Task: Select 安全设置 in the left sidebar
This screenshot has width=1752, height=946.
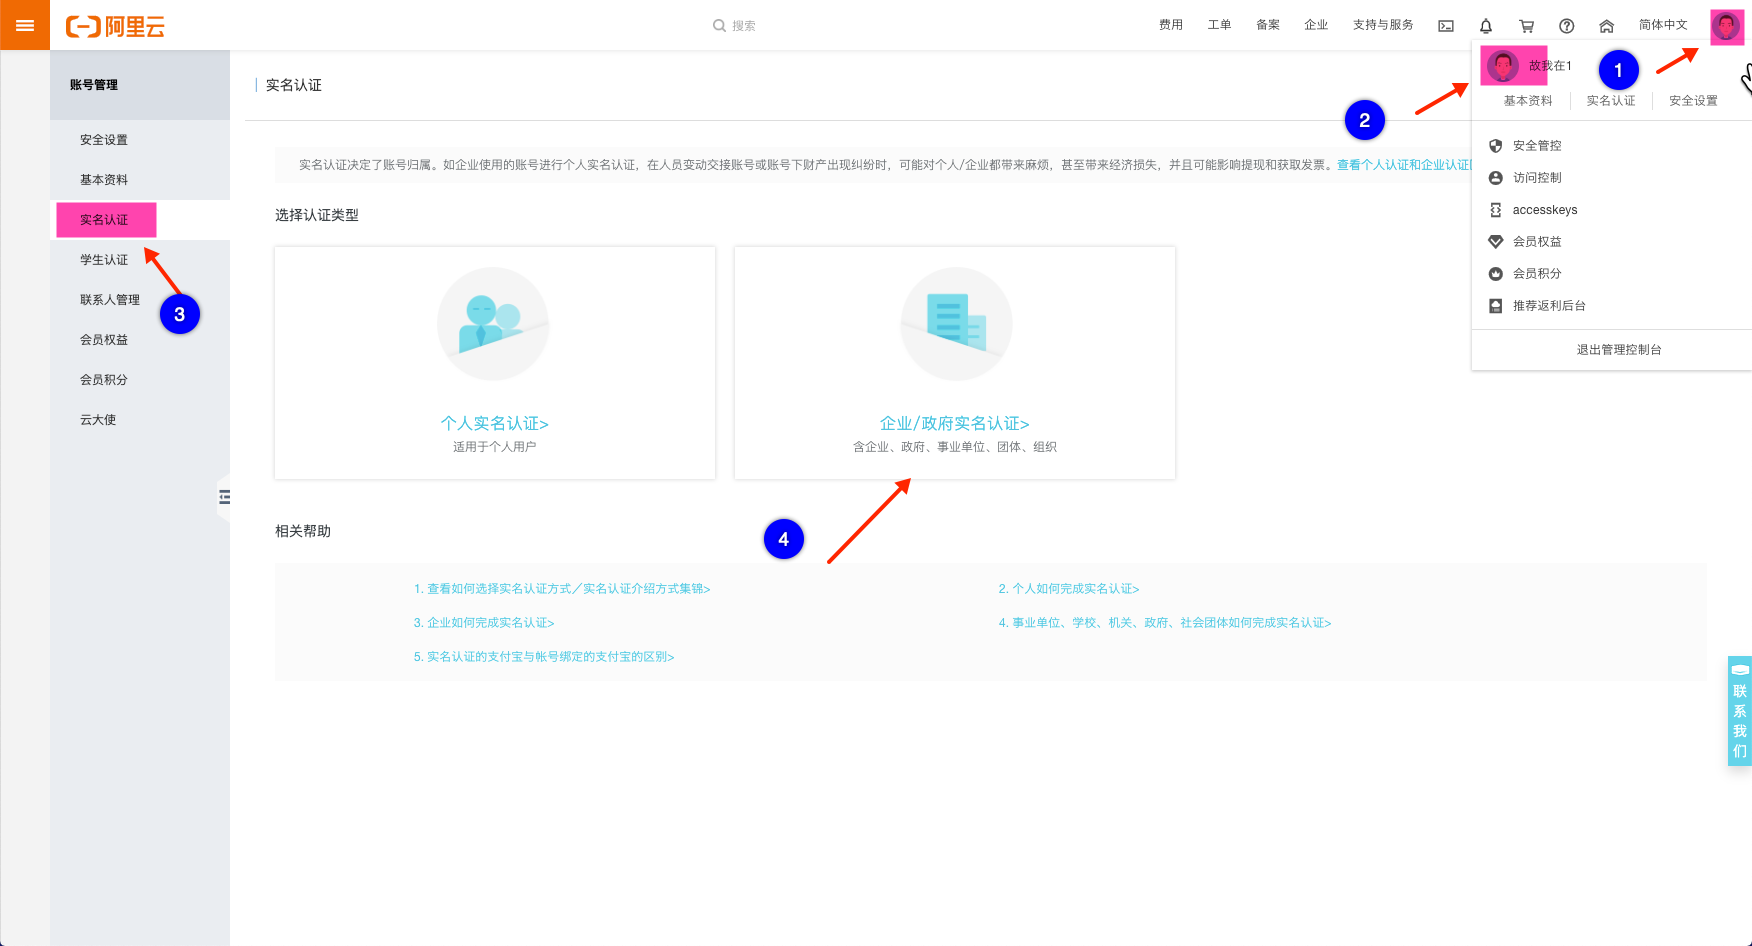Action: point(104,140)
